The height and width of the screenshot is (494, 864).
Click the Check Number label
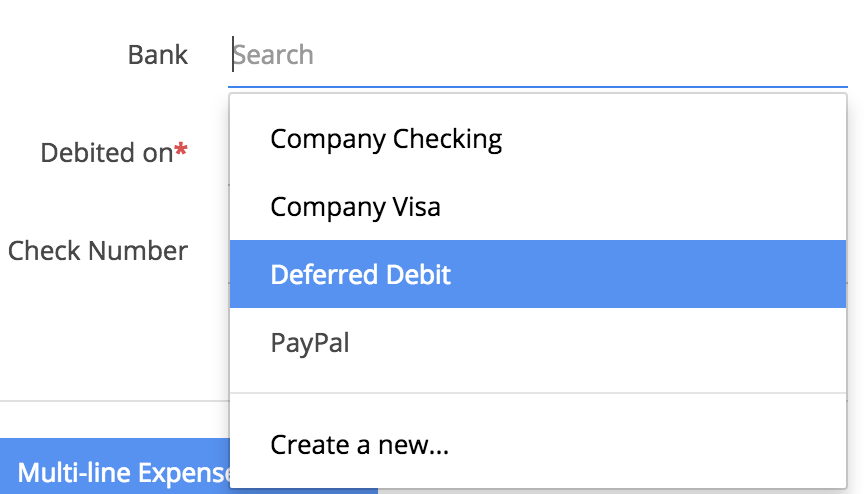[98, 251]
